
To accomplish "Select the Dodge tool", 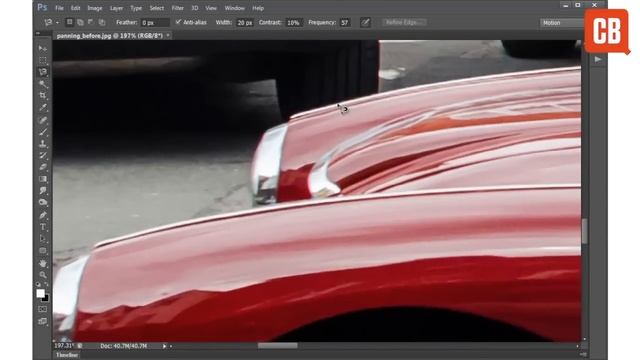I will [x=43, y=203].
